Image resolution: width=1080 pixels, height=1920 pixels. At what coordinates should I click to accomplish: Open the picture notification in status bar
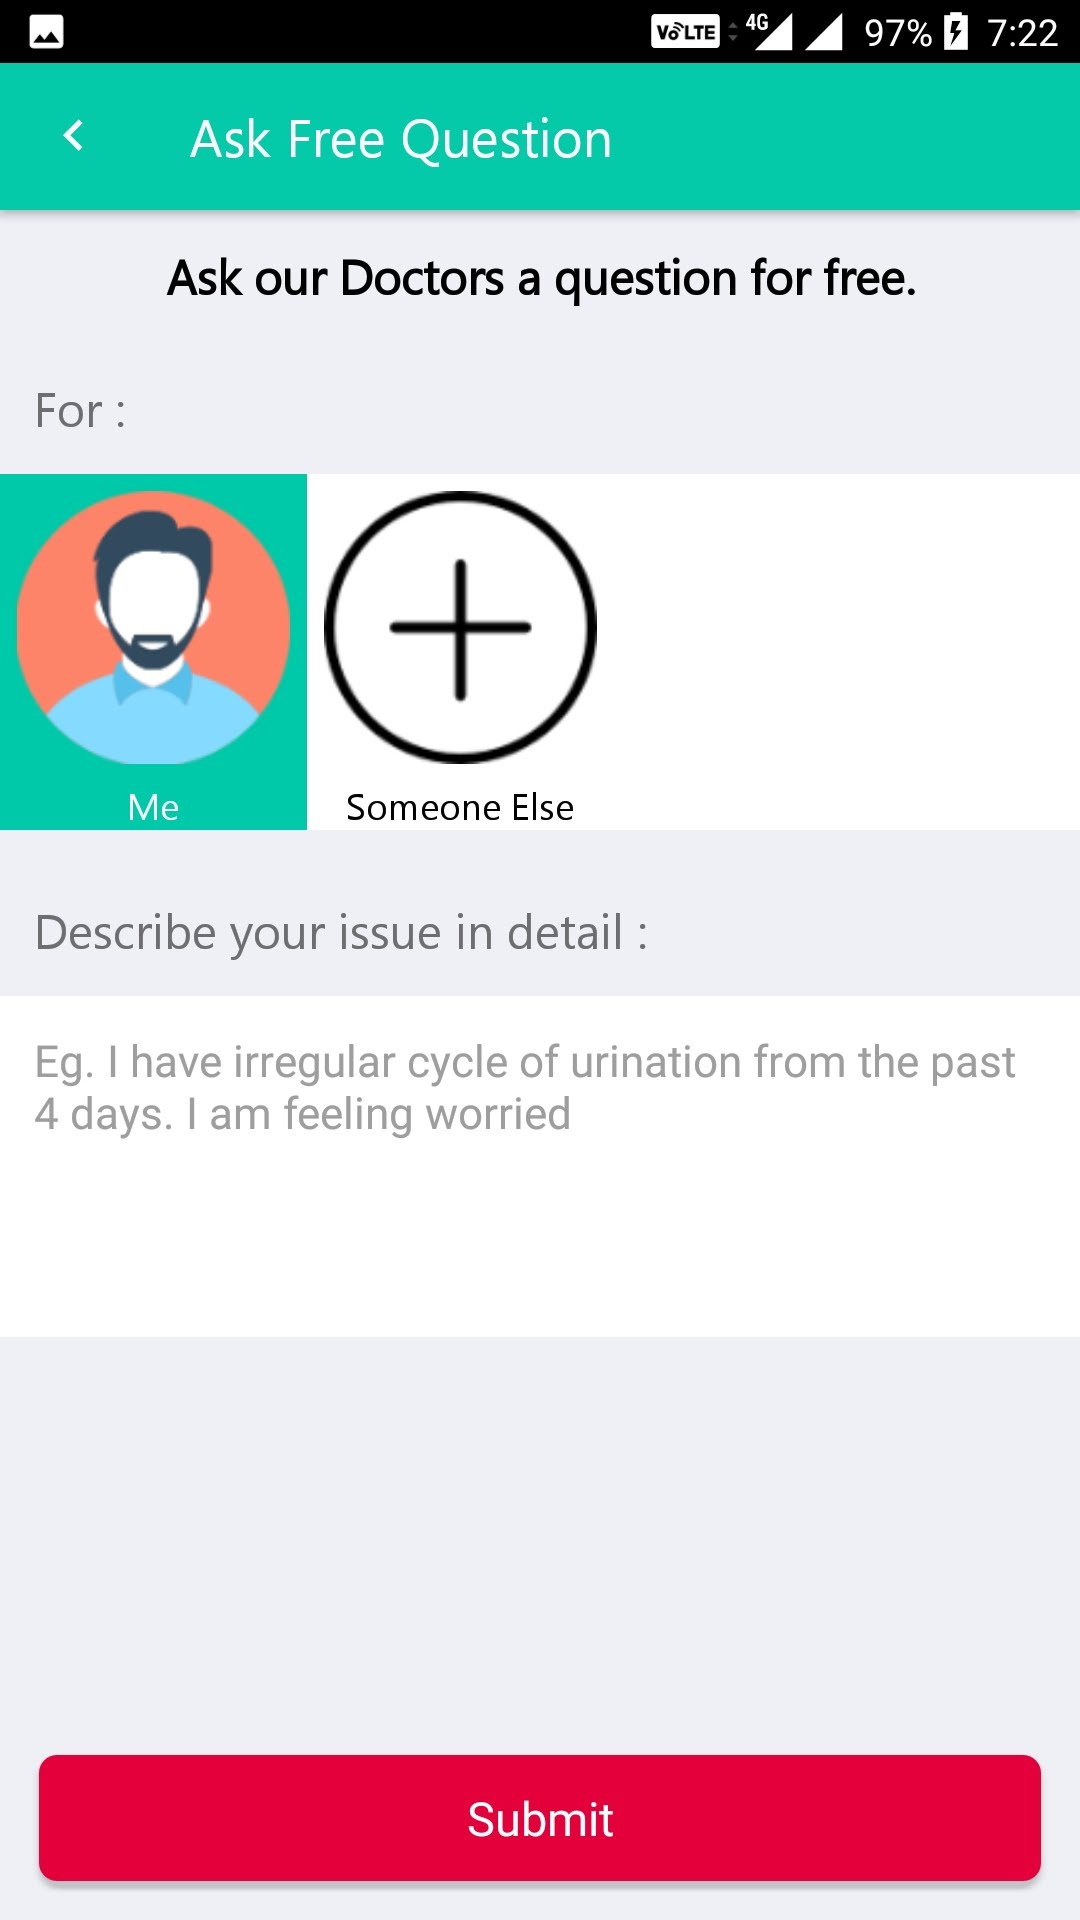pos(46,32)
